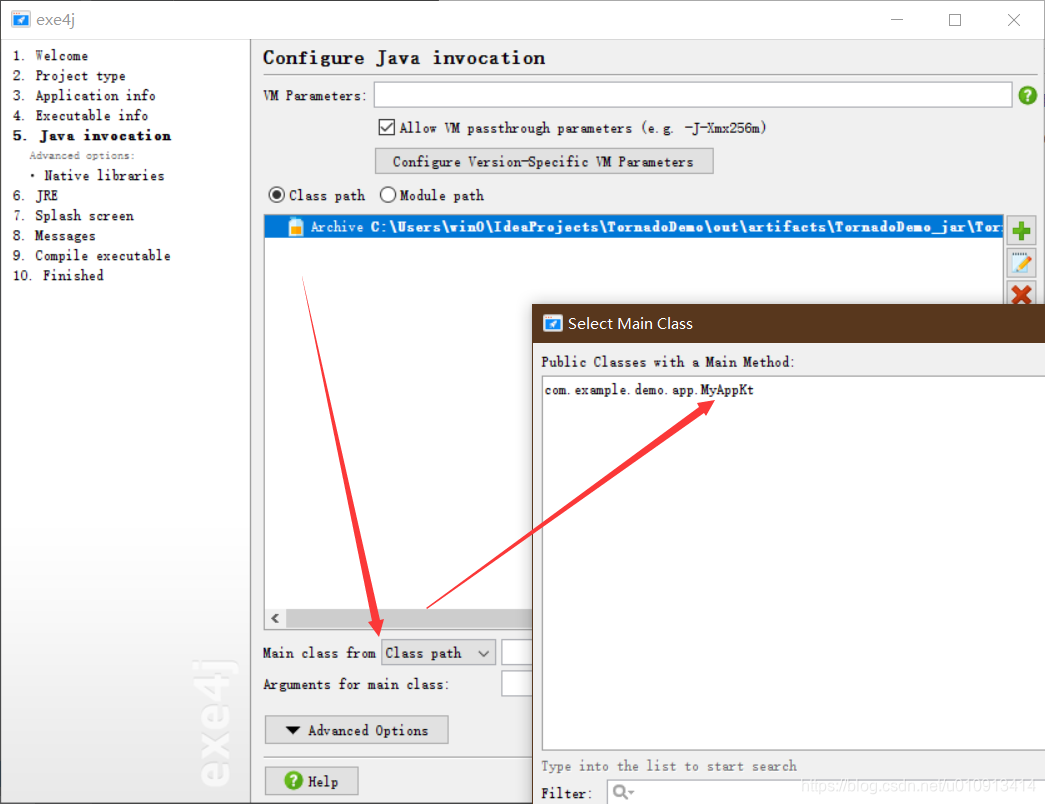
Task: Expand Advanced Options button
Action: pos(357,730)
